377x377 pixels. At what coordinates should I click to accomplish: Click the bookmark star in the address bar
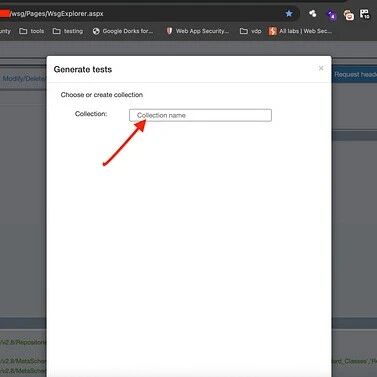pyautogui.click(x=289, y=14)
